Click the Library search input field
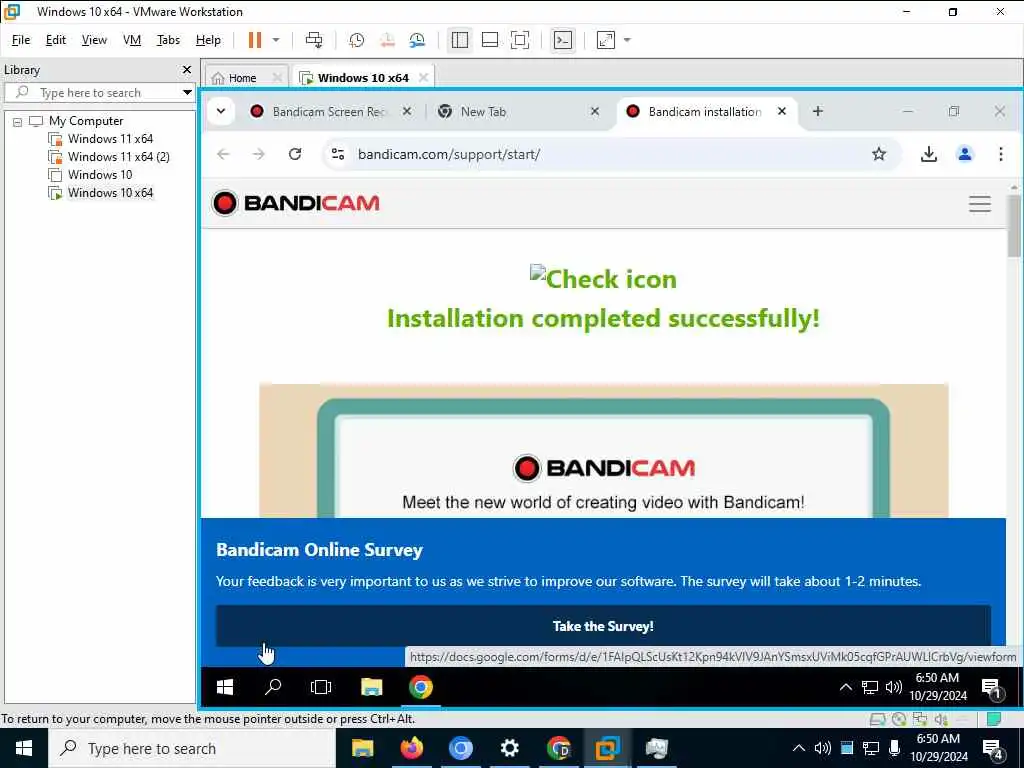This screenshot has height=768, width=1024. (x=98, y=92)
